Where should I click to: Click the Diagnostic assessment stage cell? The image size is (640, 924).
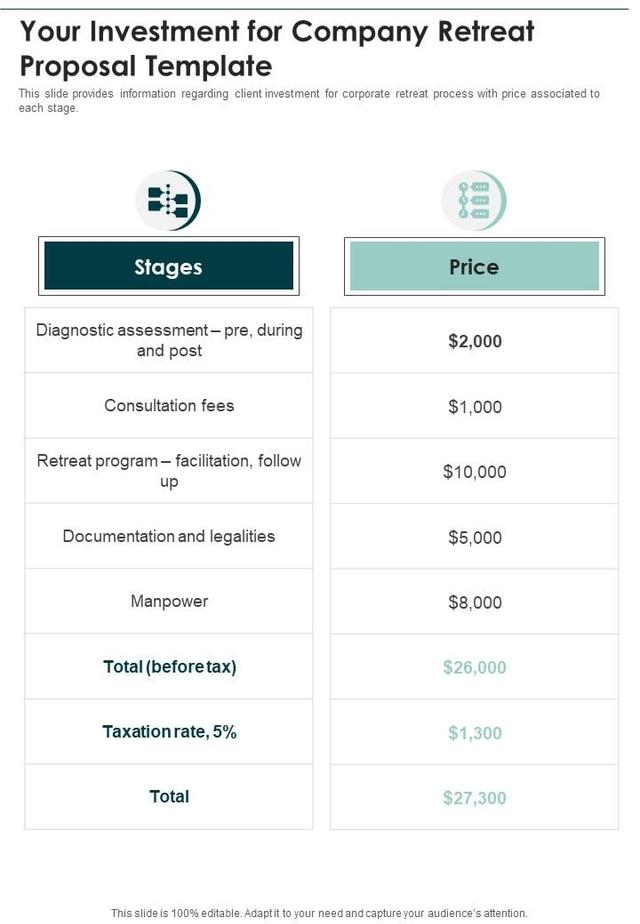click(169, 340)
